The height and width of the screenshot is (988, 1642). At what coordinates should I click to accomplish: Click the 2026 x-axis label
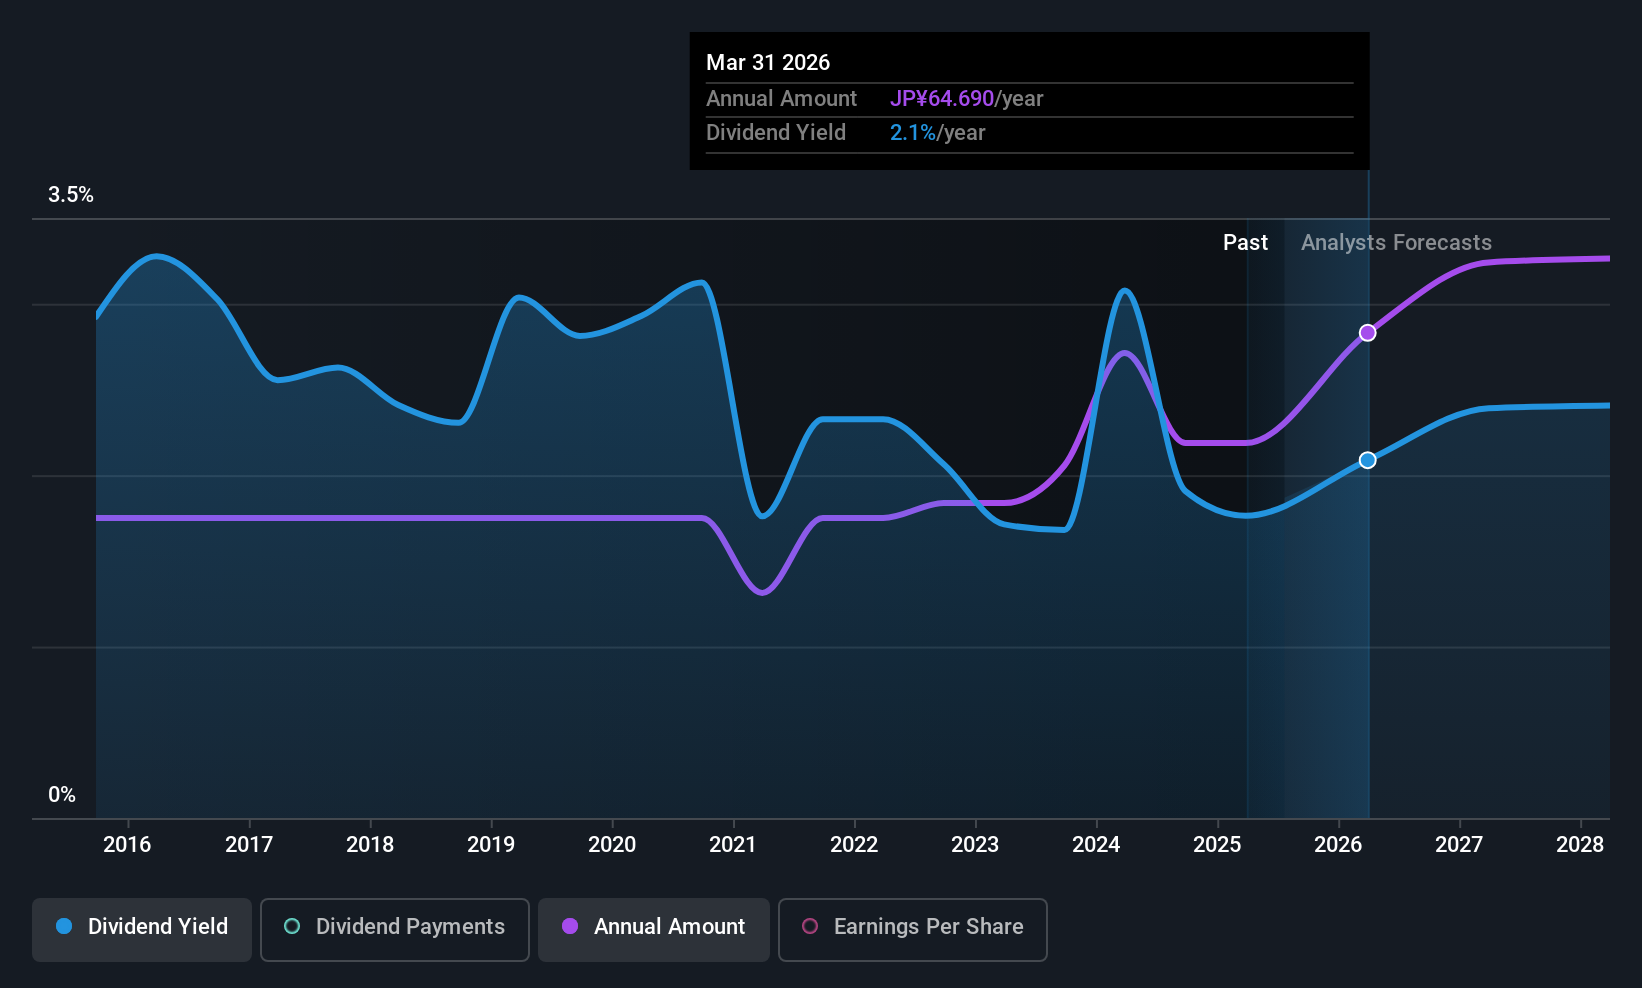click(1338, 845)
